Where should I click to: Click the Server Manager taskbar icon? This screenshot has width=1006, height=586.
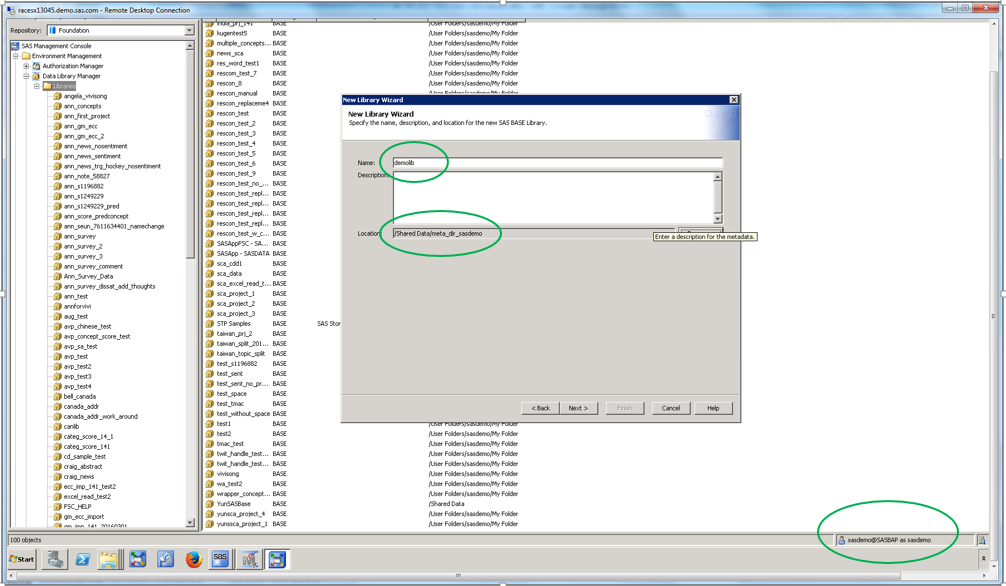click(55, 559)
